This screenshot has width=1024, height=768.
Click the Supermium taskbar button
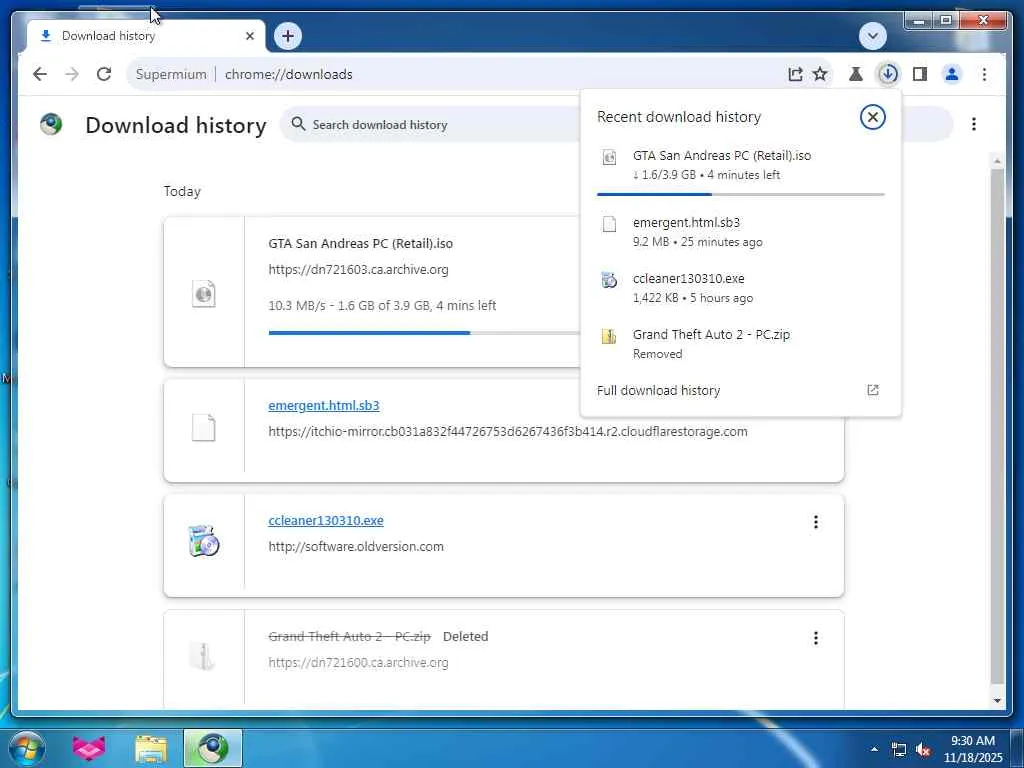point(213,748)
